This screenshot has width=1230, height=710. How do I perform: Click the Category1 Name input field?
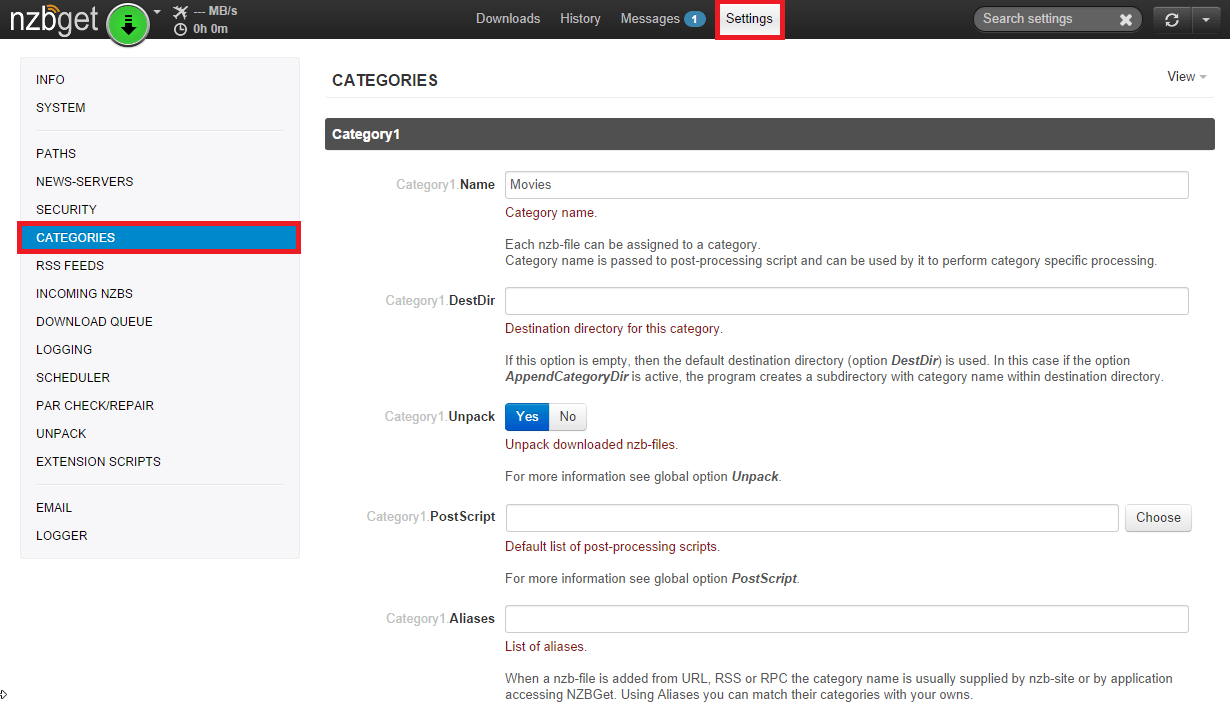pyautogui.click(x=846, y=185)
